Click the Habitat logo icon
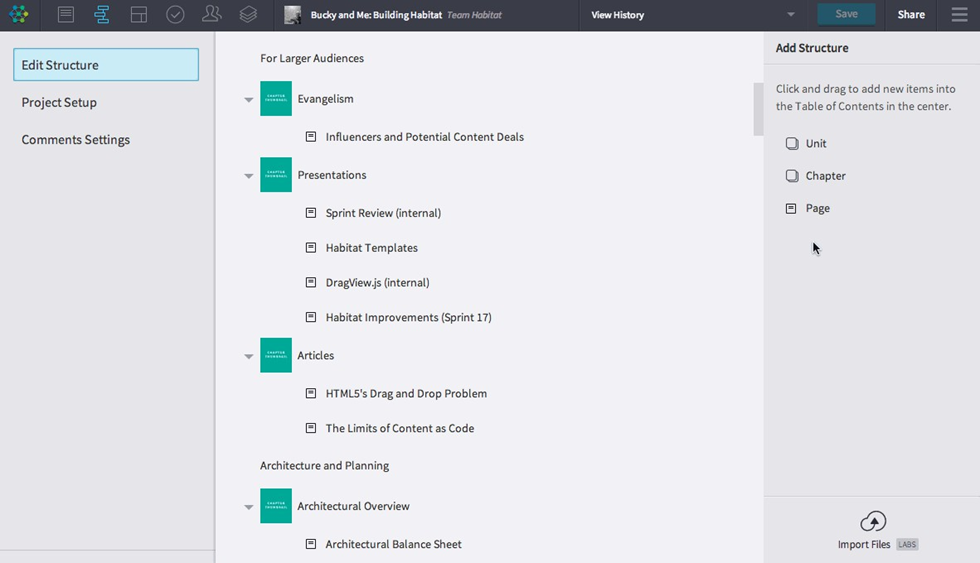 19,15
